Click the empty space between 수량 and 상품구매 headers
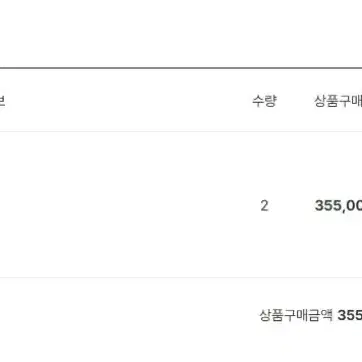 coord(295,101)
